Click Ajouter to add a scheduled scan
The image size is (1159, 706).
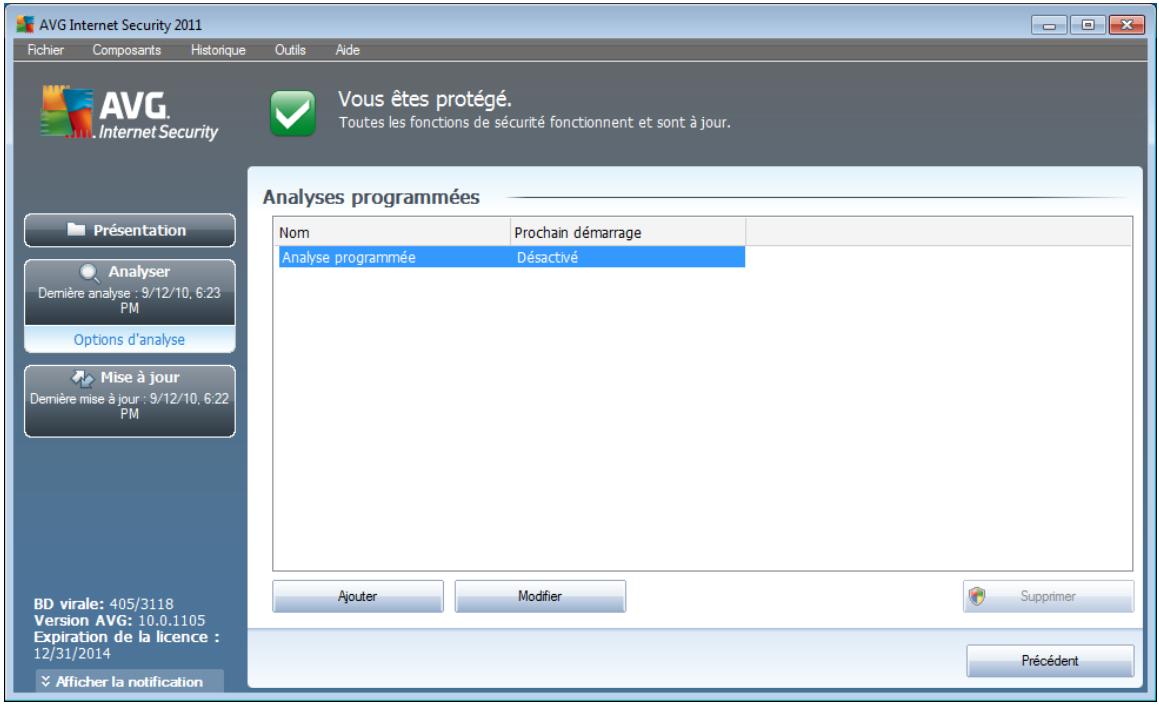pos(358,596)
